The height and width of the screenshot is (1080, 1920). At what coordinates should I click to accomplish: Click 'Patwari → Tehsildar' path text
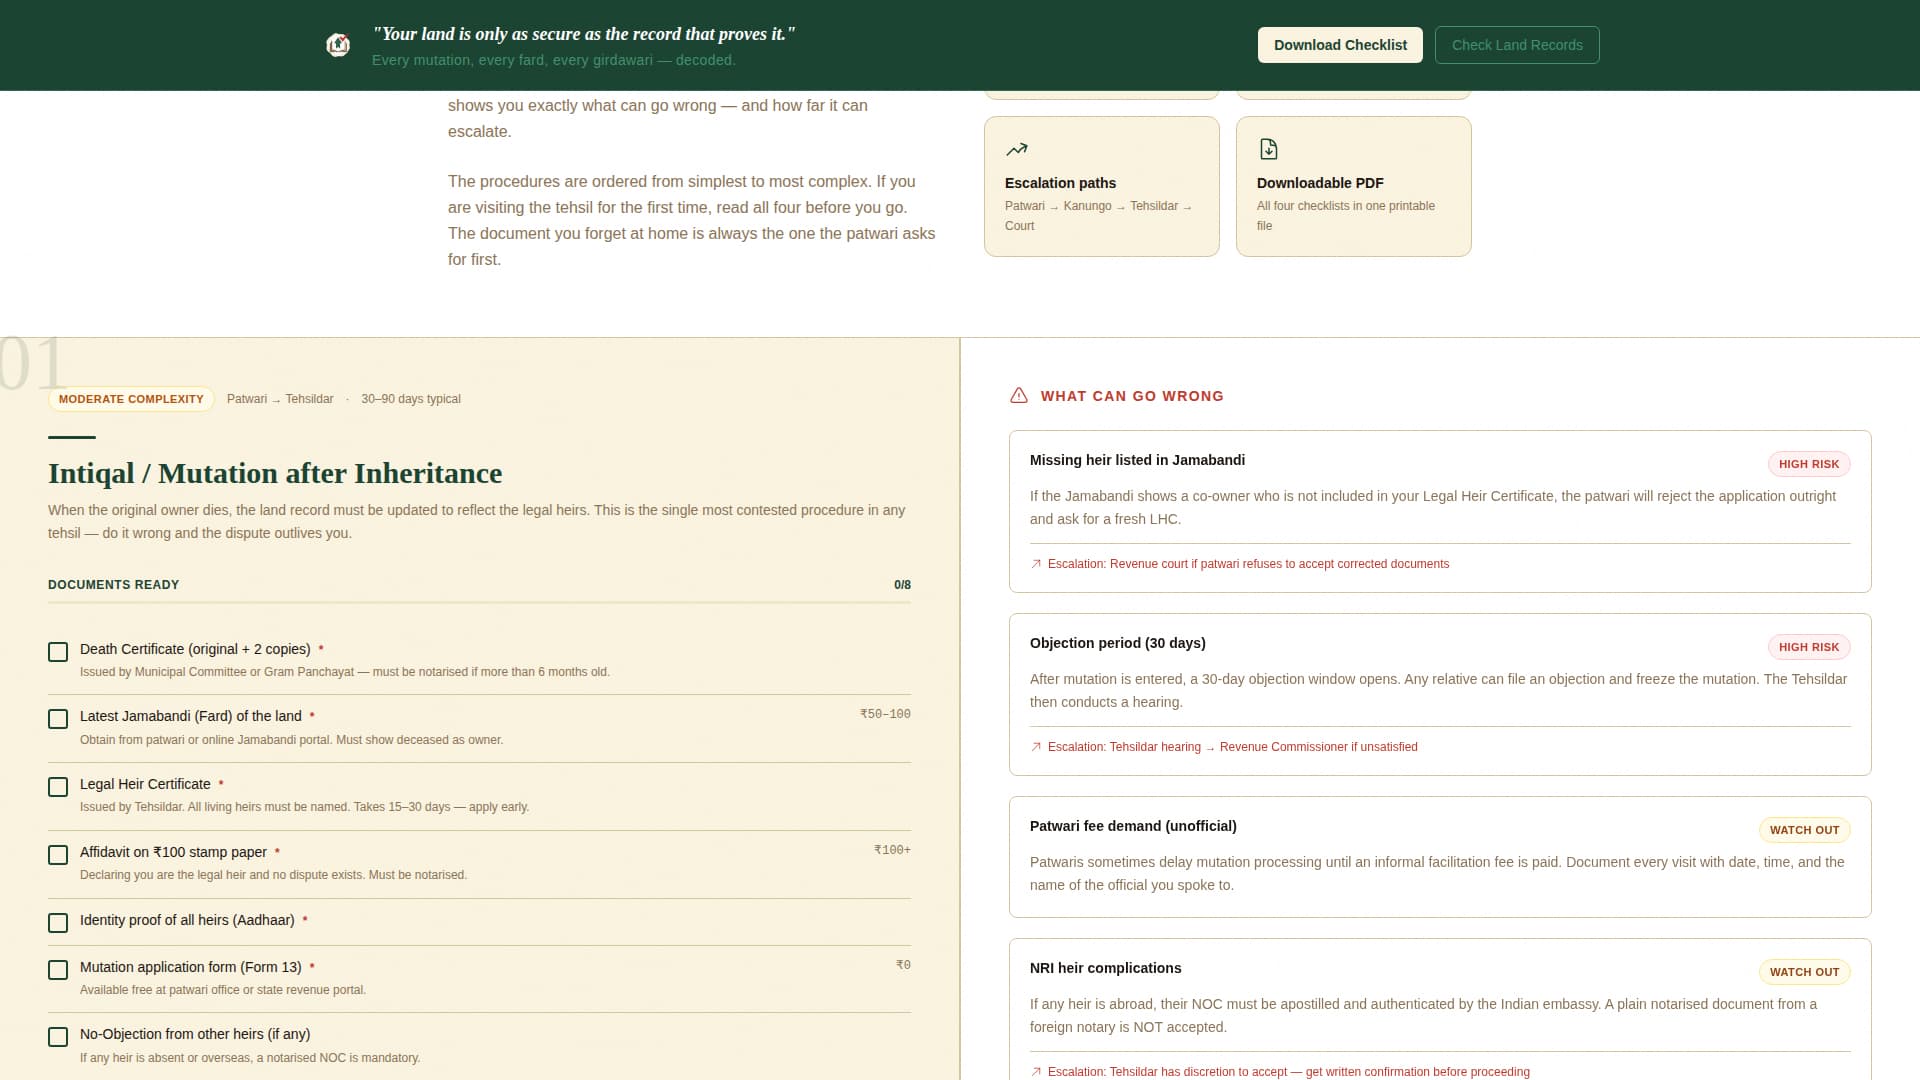click(280, 399)
